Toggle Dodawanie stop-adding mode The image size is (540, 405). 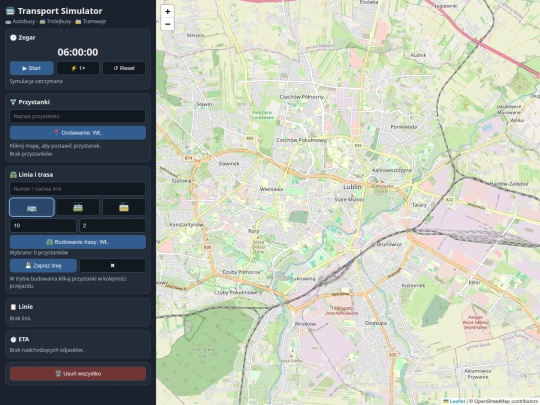click(78, 133)
